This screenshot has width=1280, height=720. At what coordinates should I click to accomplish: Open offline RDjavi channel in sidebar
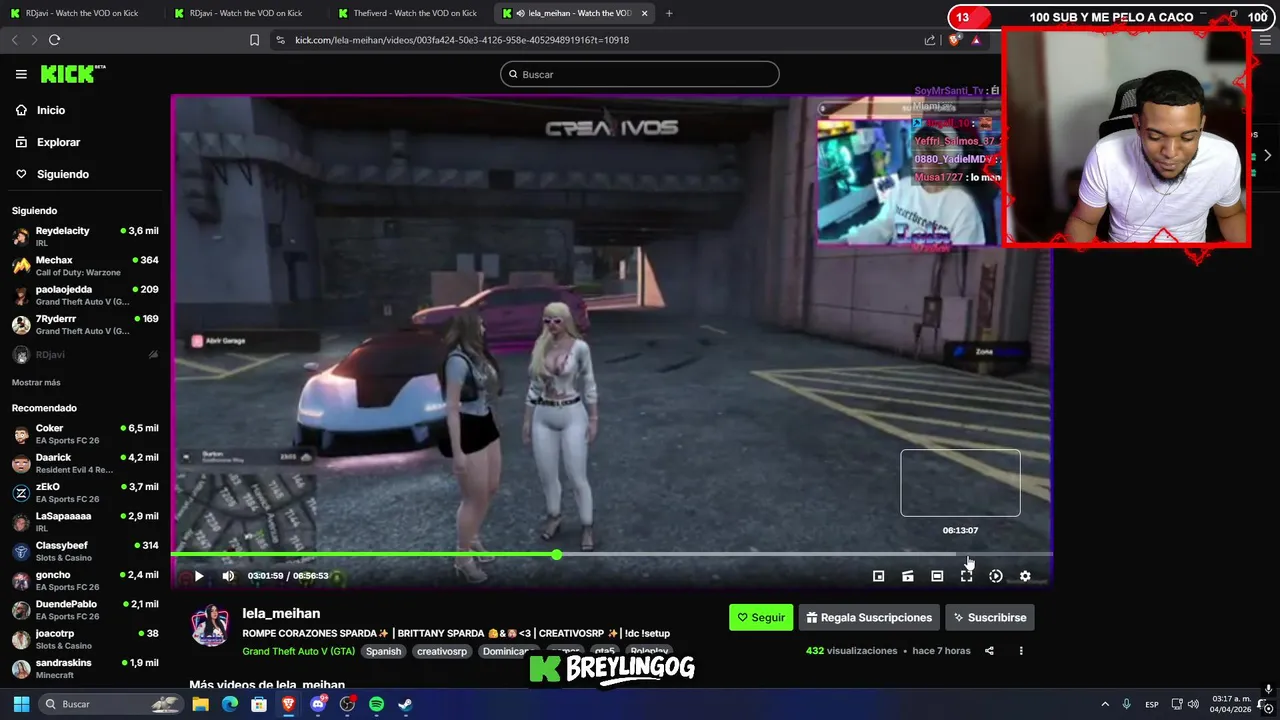pyautogui.click(x=85, y=355)
